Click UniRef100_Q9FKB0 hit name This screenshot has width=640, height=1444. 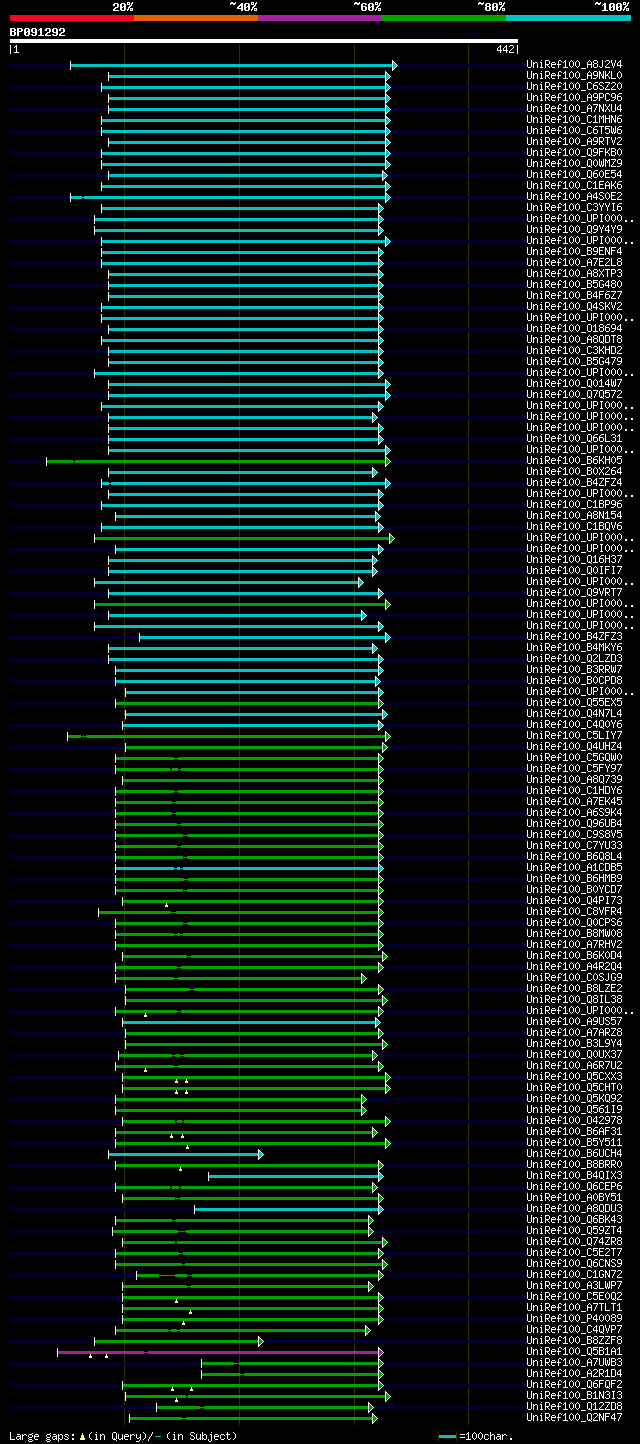[574, 152]
